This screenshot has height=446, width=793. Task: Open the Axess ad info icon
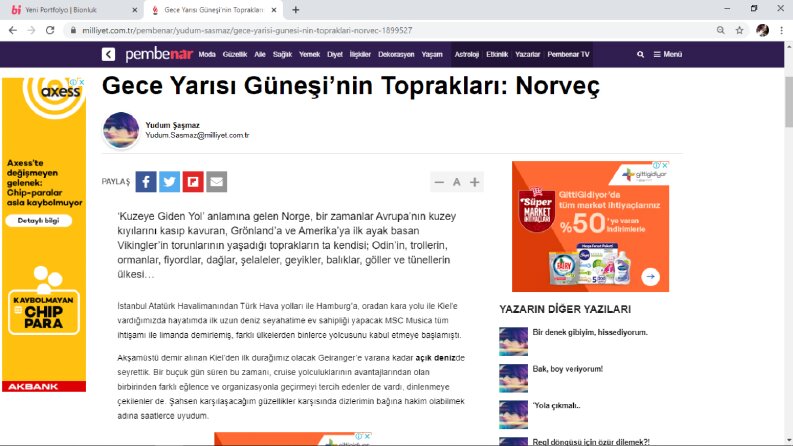point(73,82)
